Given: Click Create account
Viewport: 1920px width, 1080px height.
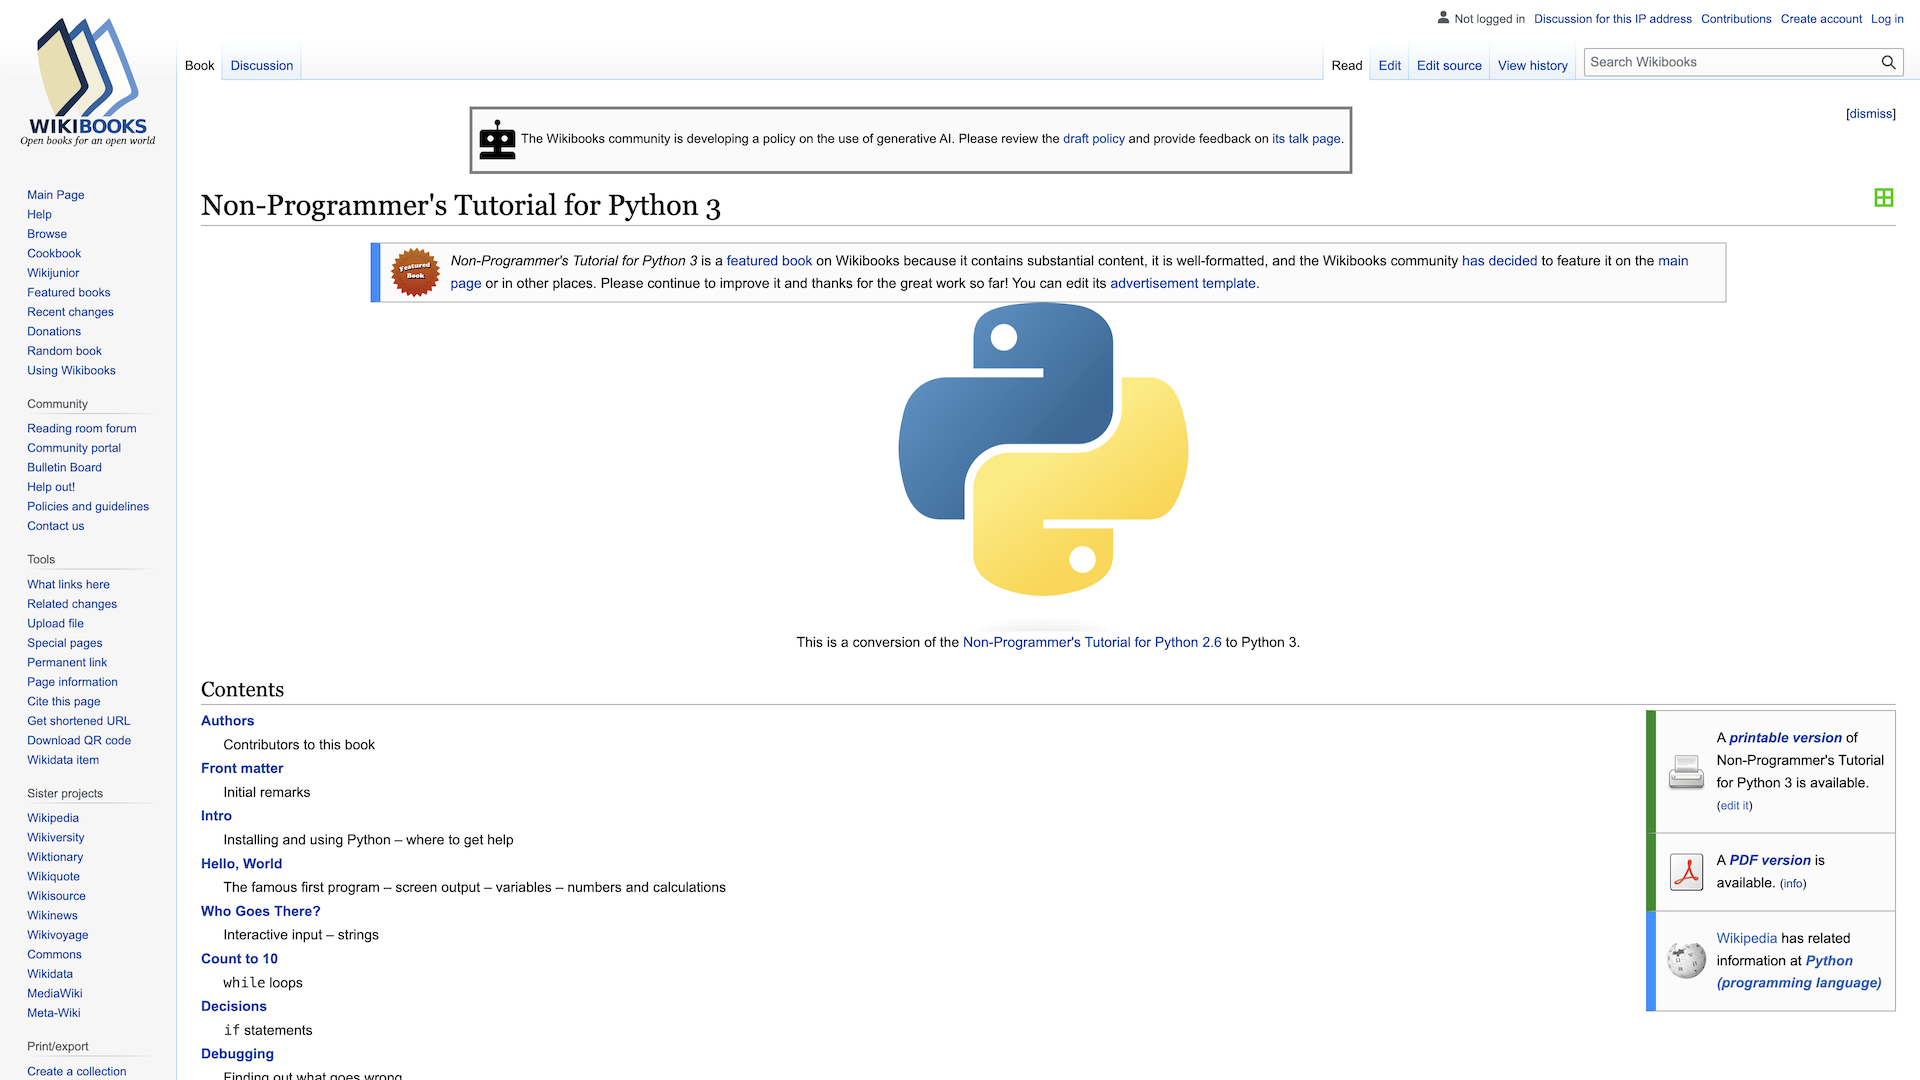Looking at the screenshot, I should click(x=1821, y=19).
